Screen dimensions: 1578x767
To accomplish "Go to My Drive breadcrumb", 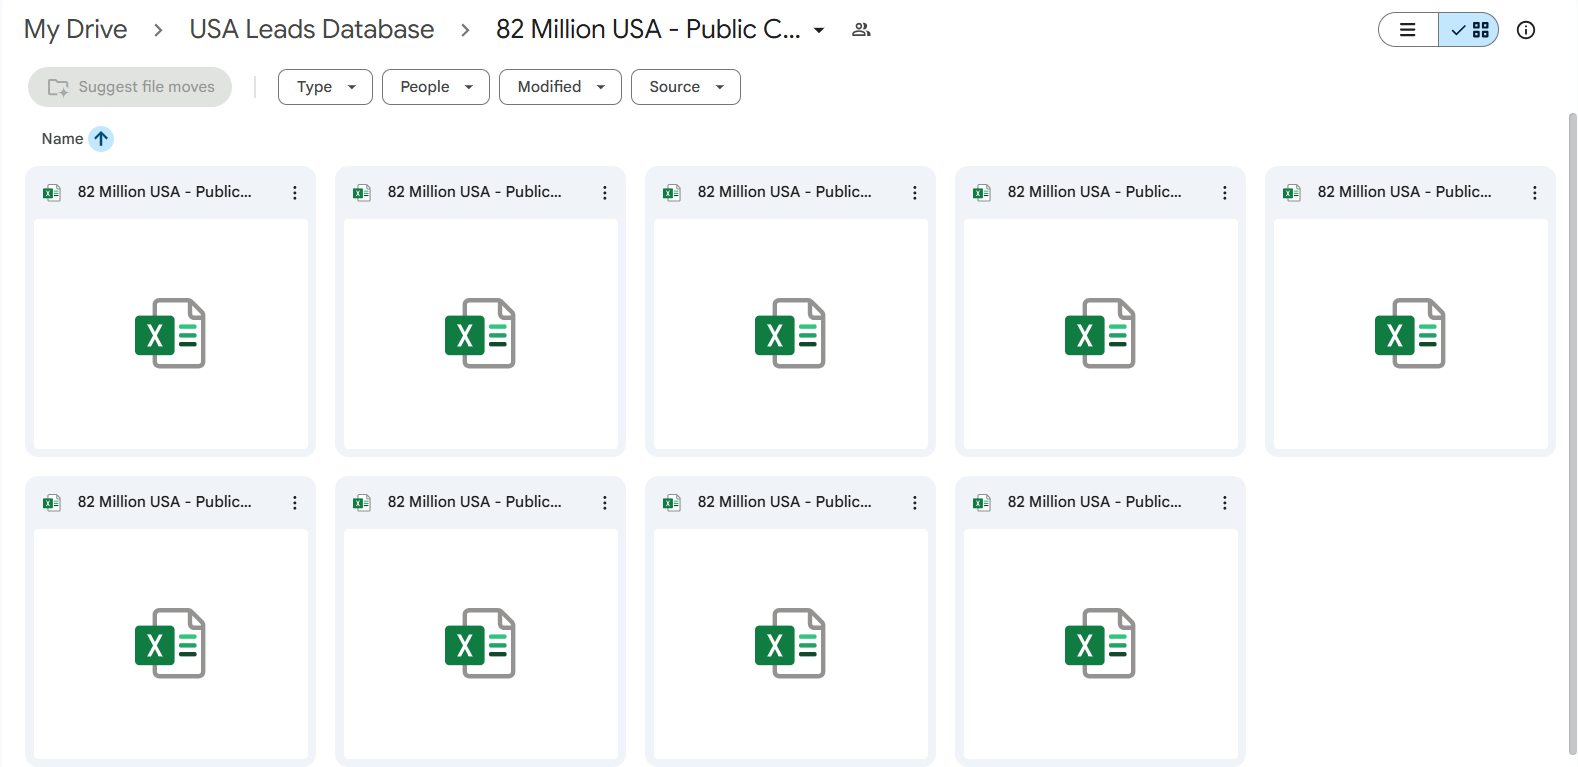I will tap(76, 29).
